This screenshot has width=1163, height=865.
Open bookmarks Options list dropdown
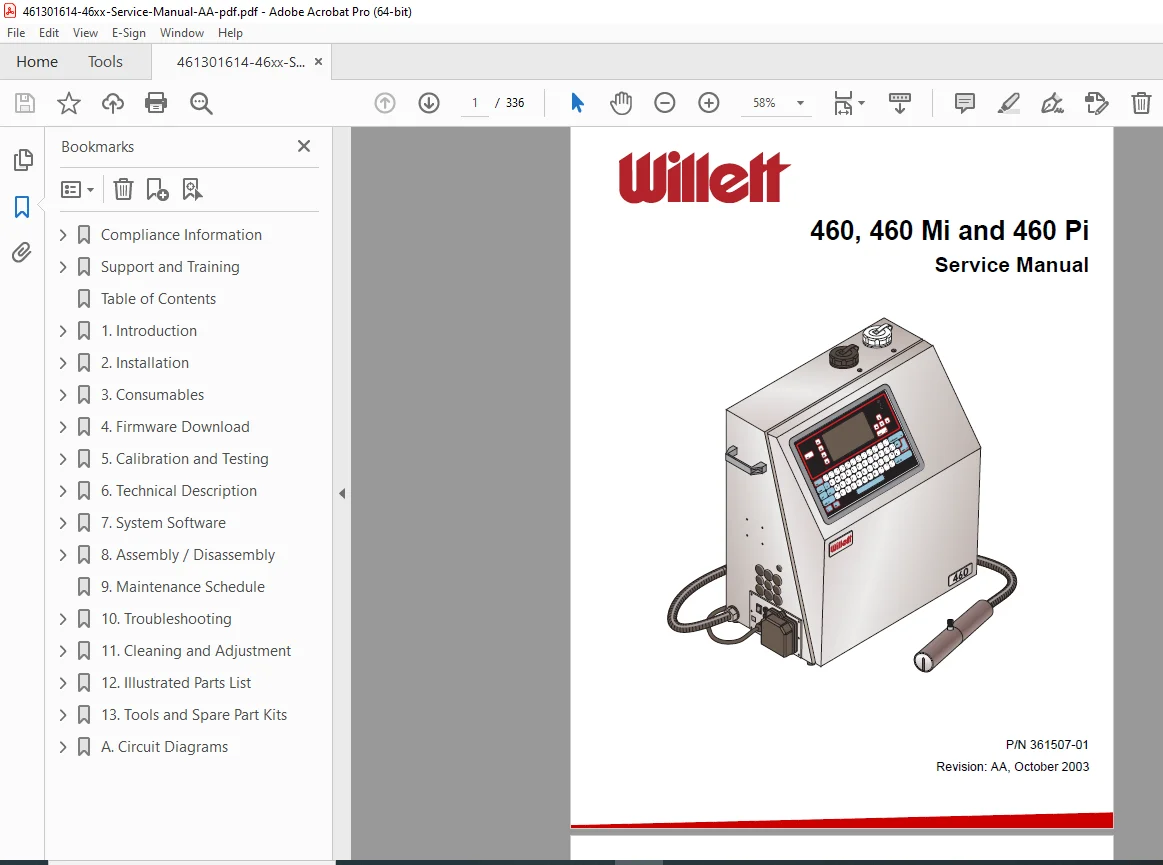click(x=77, y=189)
